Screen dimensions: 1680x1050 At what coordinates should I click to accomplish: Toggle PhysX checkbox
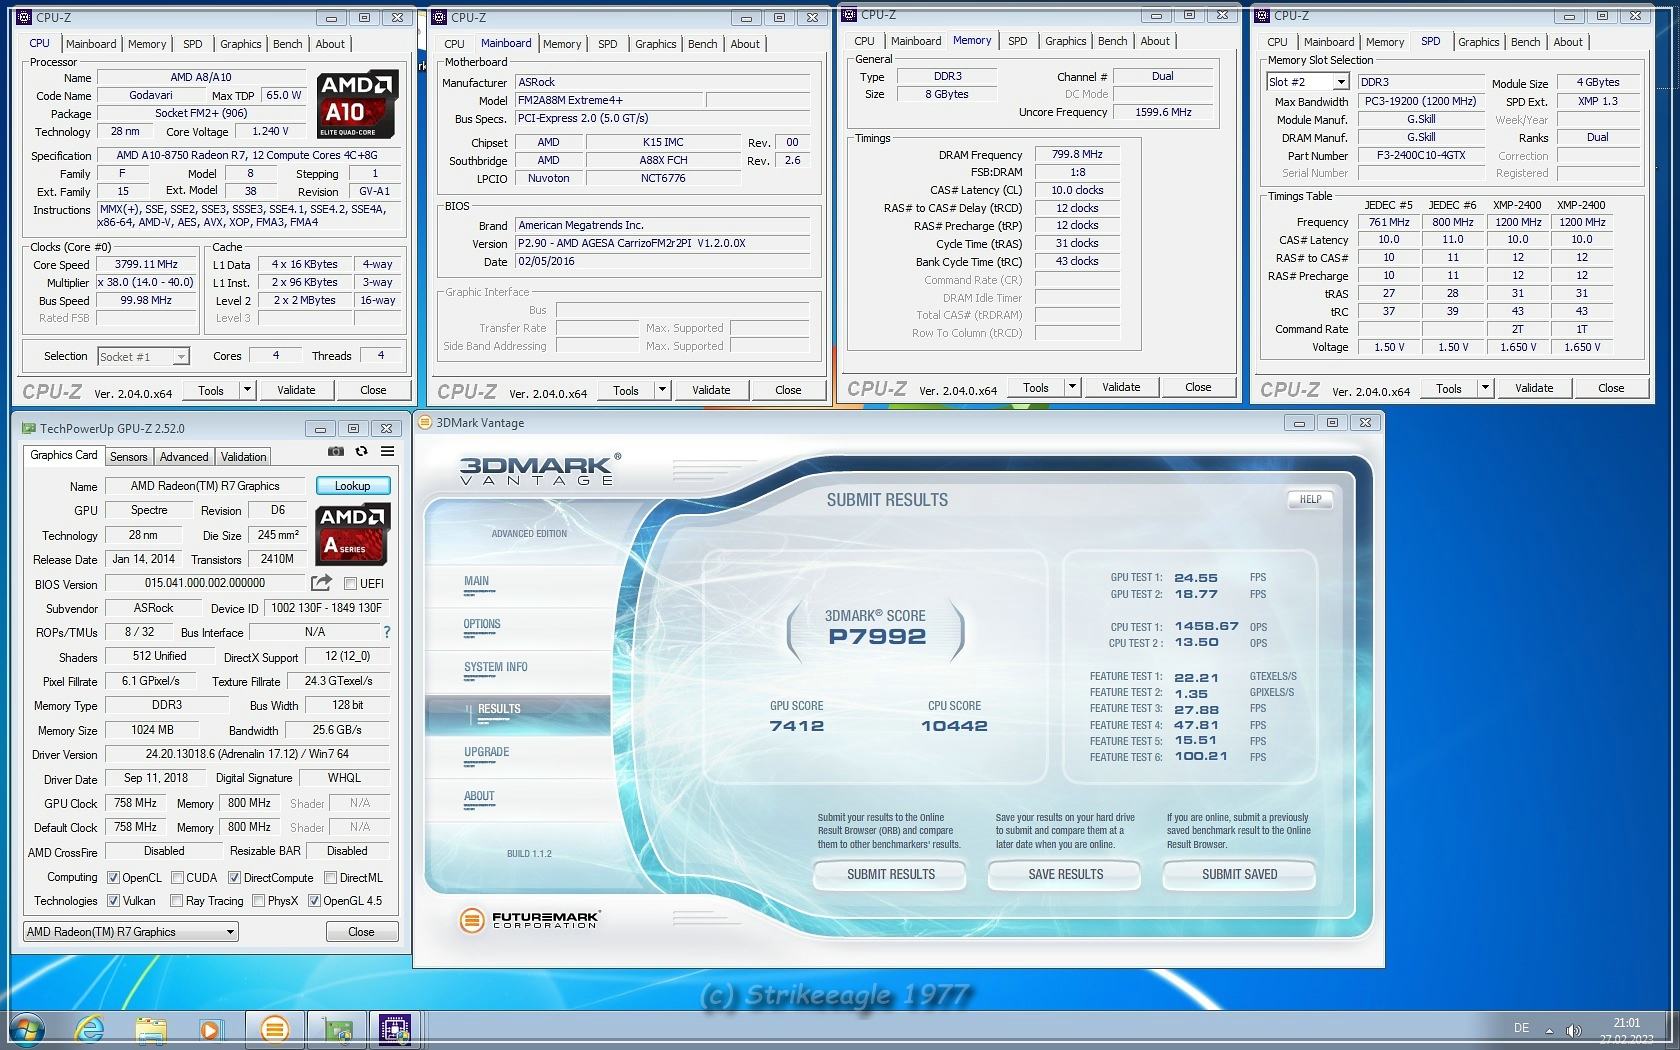[x=258, y=900]
